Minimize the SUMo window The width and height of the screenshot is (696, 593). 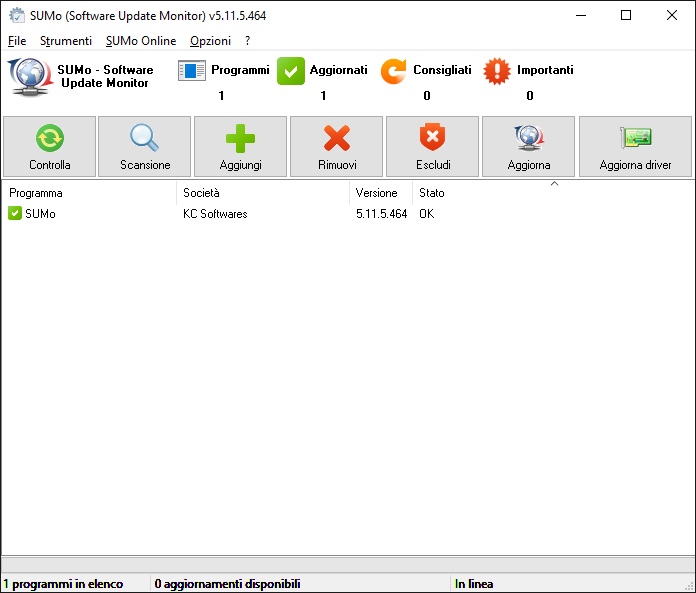coord(581,15)
